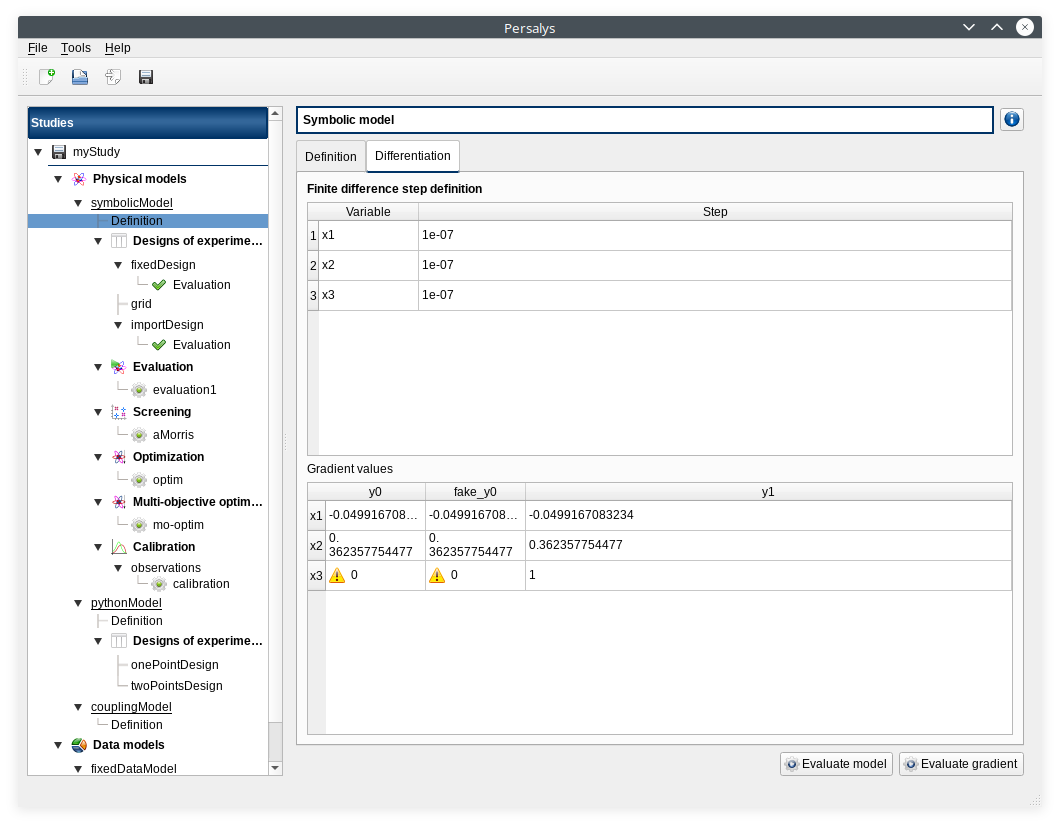Switch to the Definition tab
Screen dimensions: 1060x827
(330, 157)
